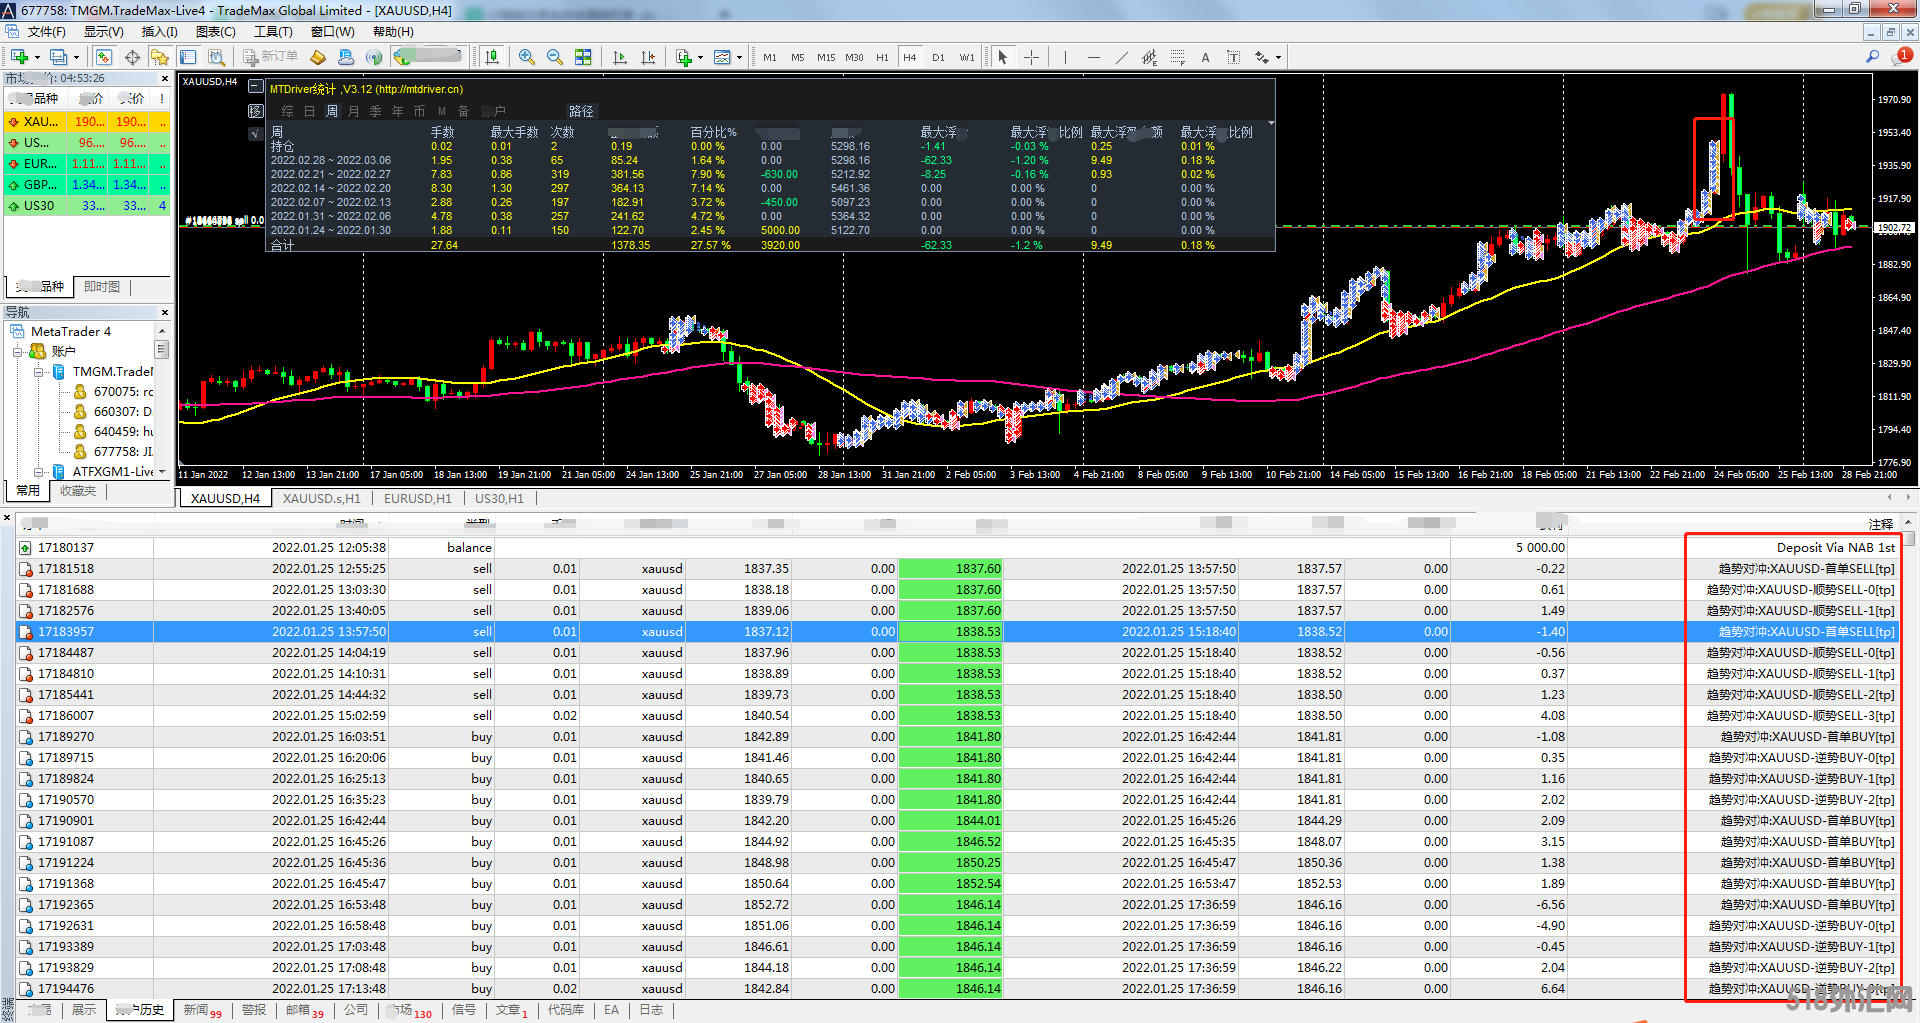Image resolution: width=1920 pixels, height=1023 pixels.
Task: Select the text label 'A' tool
Action: tap(1205, 57)
